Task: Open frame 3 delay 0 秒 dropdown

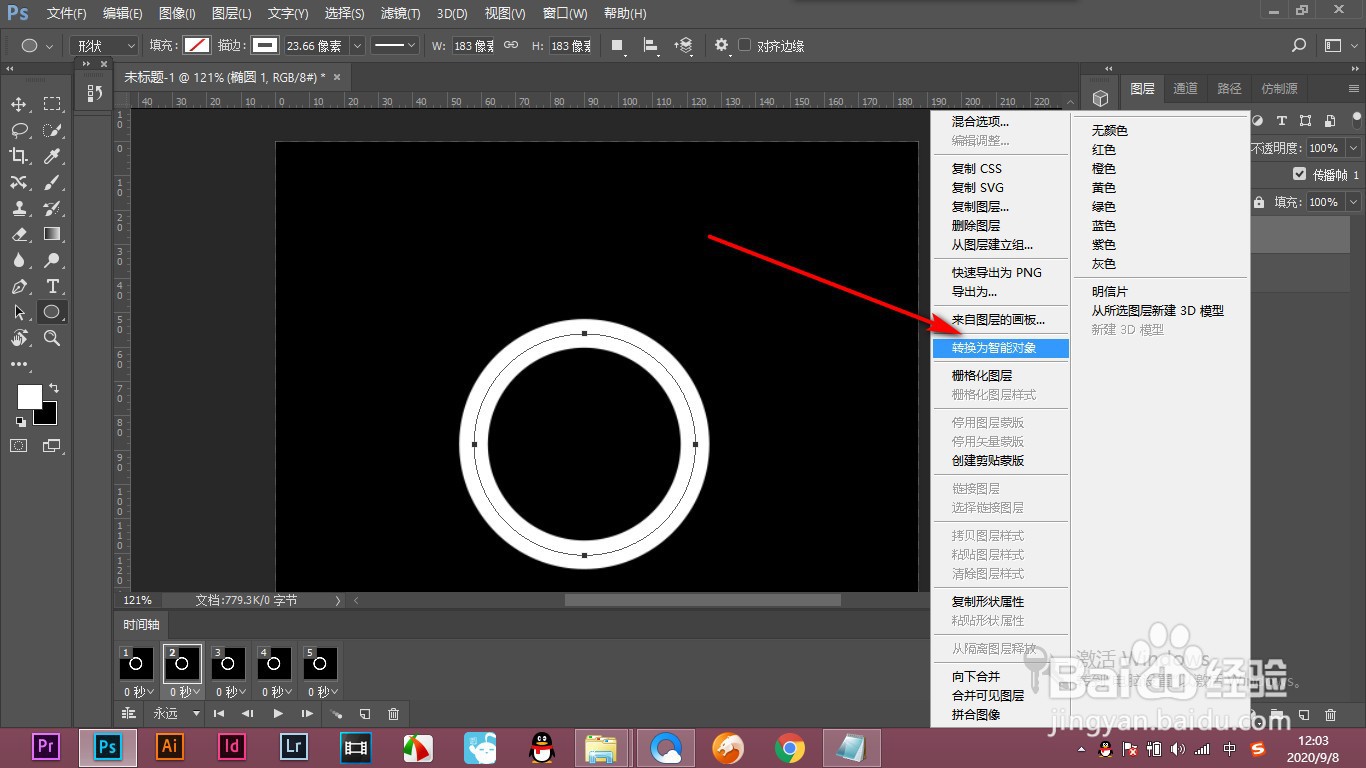Action: 229,692
